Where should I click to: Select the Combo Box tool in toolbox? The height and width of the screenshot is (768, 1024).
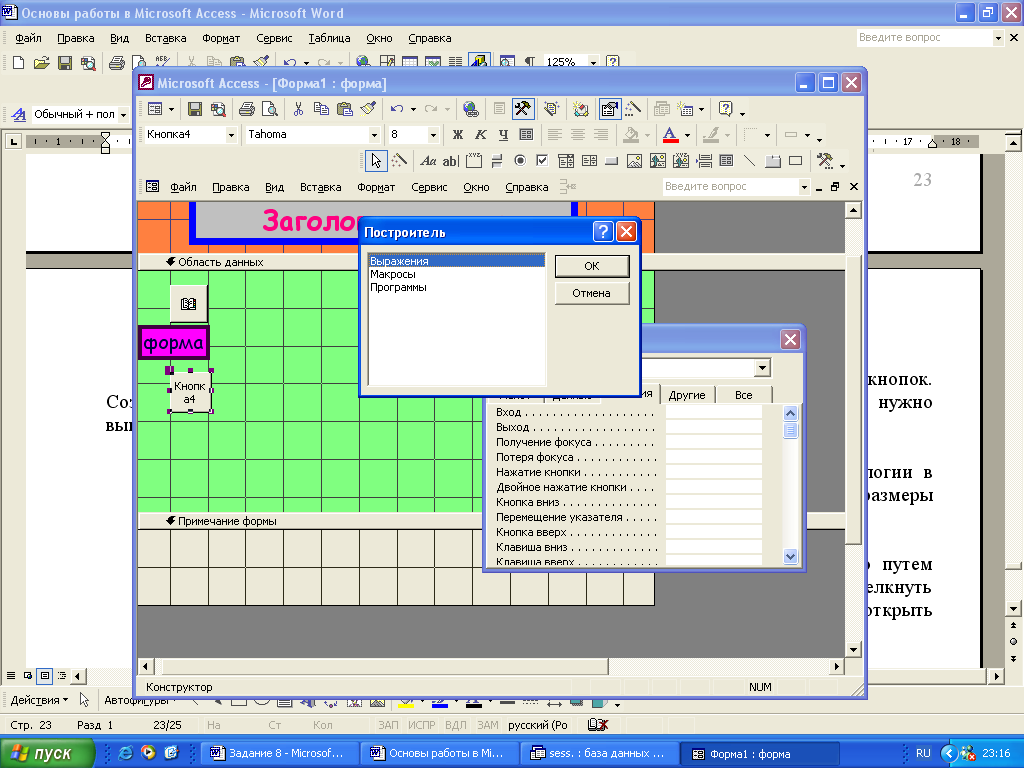tap(566, 161)
